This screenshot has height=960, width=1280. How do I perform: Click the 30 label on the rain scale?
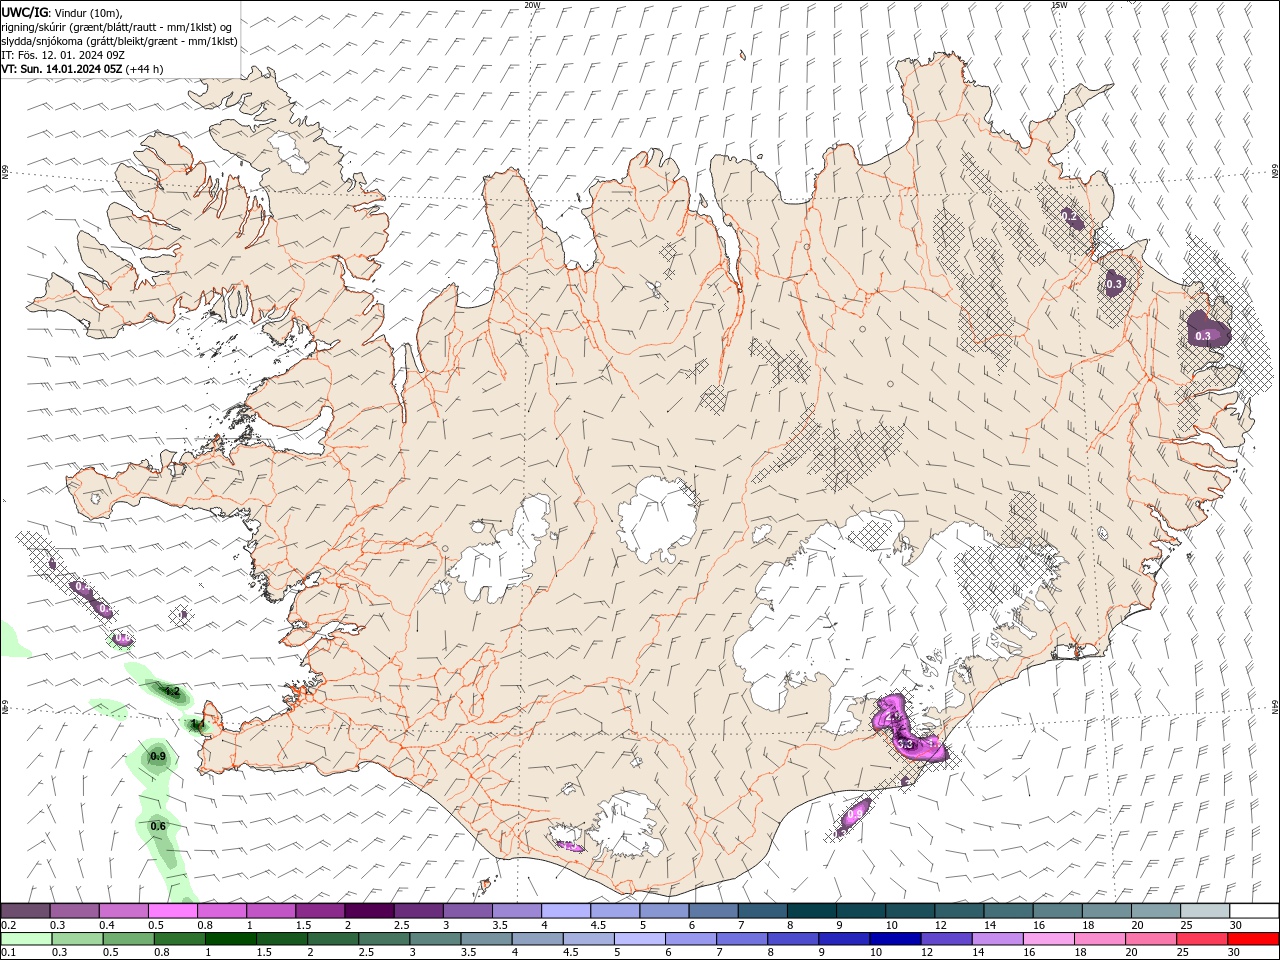pos(1235,953)
